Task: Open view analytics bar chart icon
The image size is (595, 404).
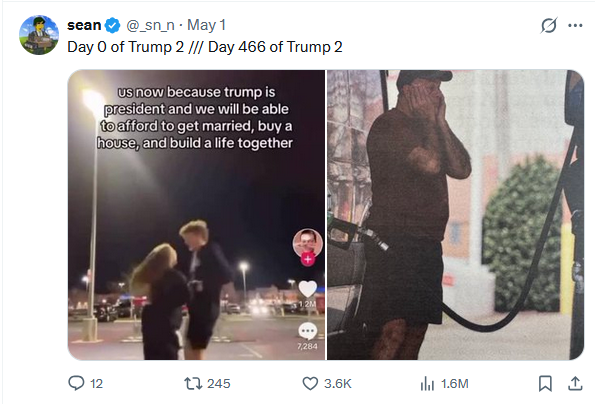Action: pyautogui.click(x=427, y=384)
